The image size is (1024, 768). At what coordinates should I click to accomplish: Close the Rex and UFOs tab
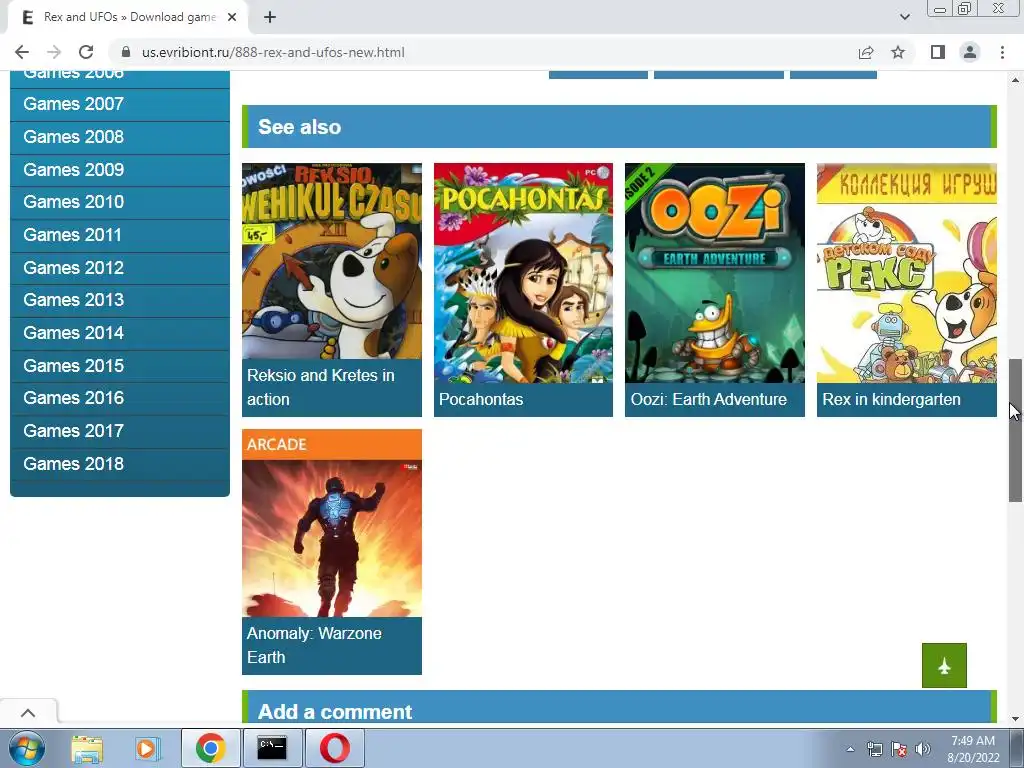pyautogui.click(x=232, y=18)
